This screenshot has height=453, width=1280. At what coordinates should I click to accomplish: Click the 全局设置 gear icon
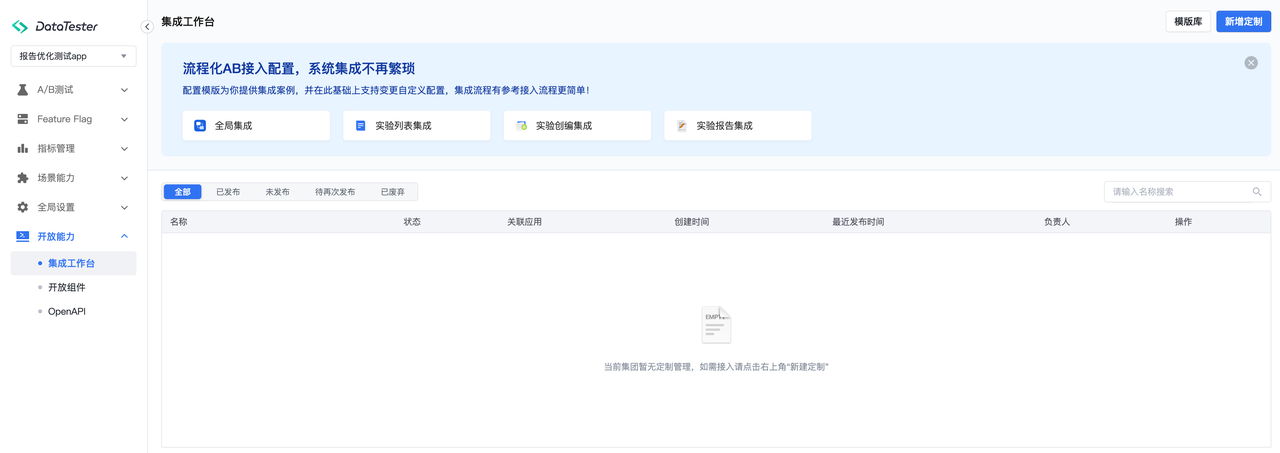click(22, 207)
